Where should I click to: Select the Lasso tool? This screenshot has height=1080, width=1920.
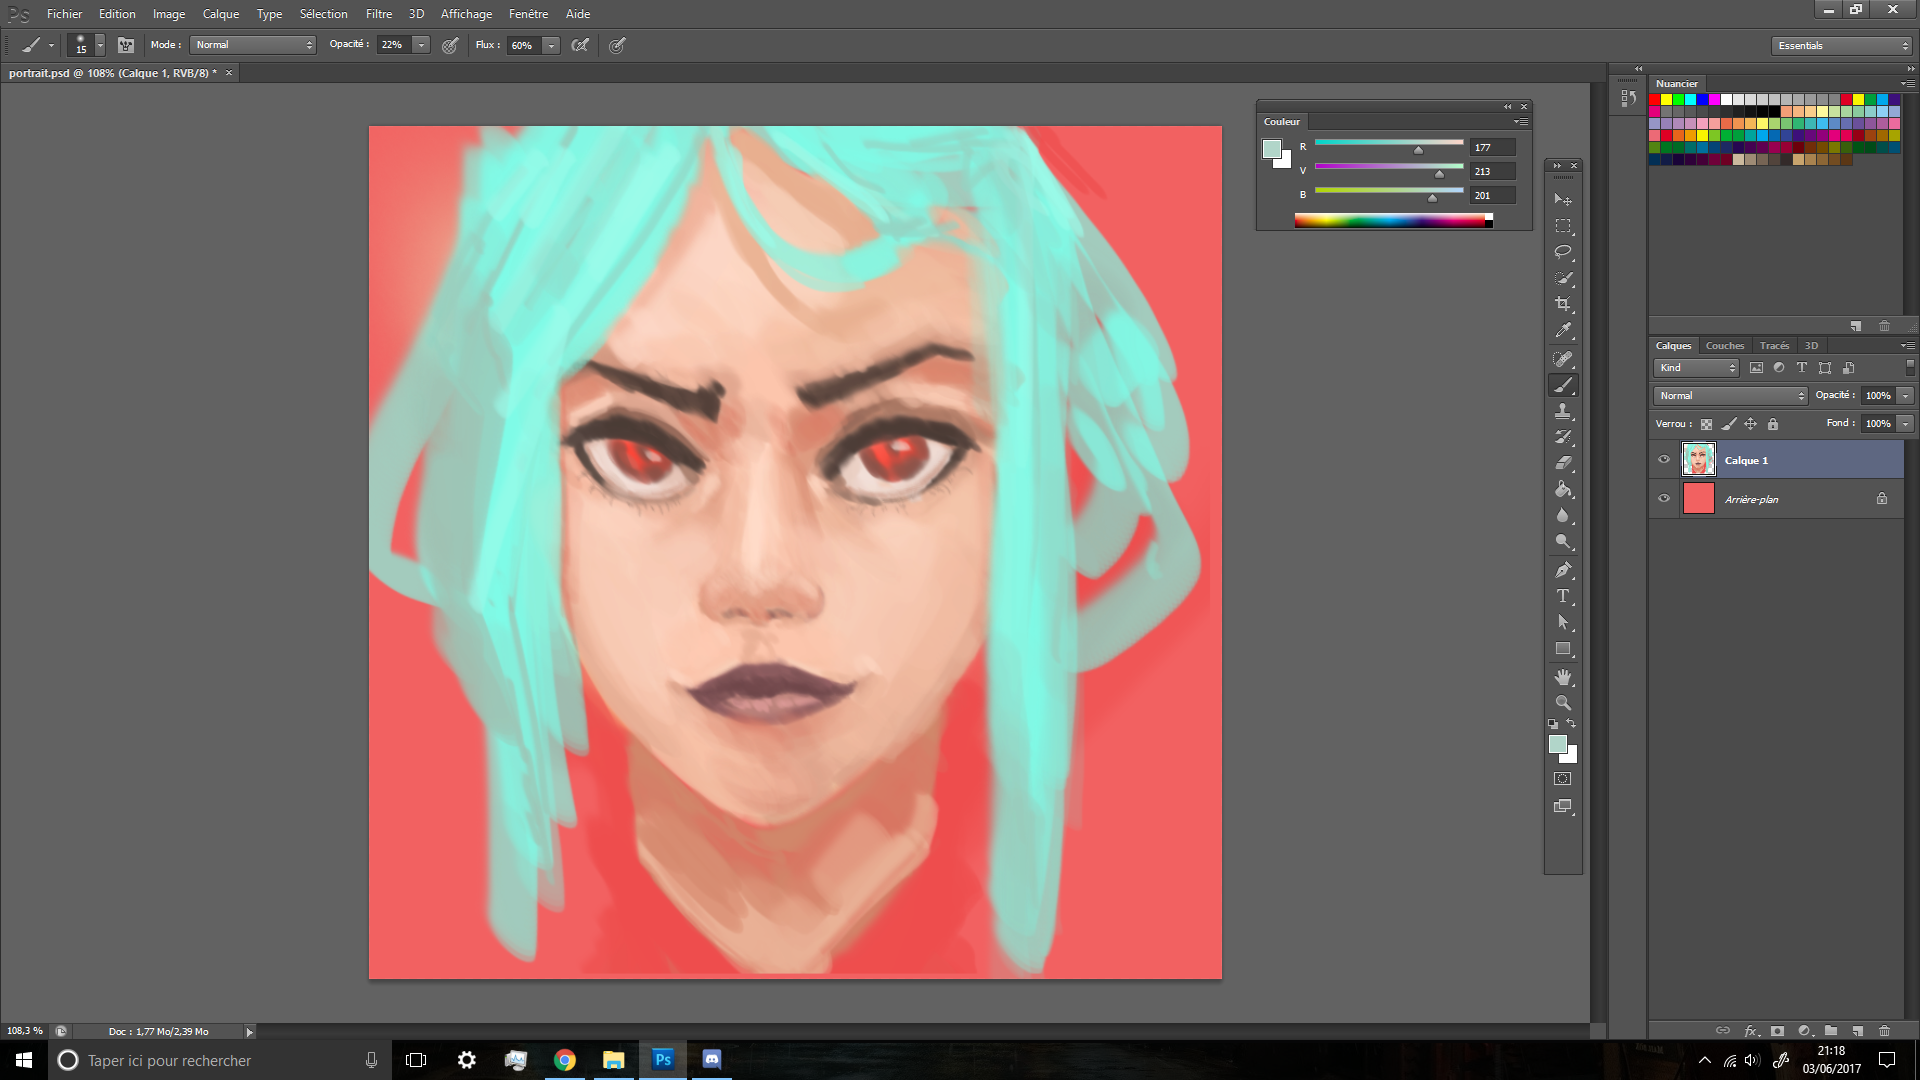tap(1563, 252)
